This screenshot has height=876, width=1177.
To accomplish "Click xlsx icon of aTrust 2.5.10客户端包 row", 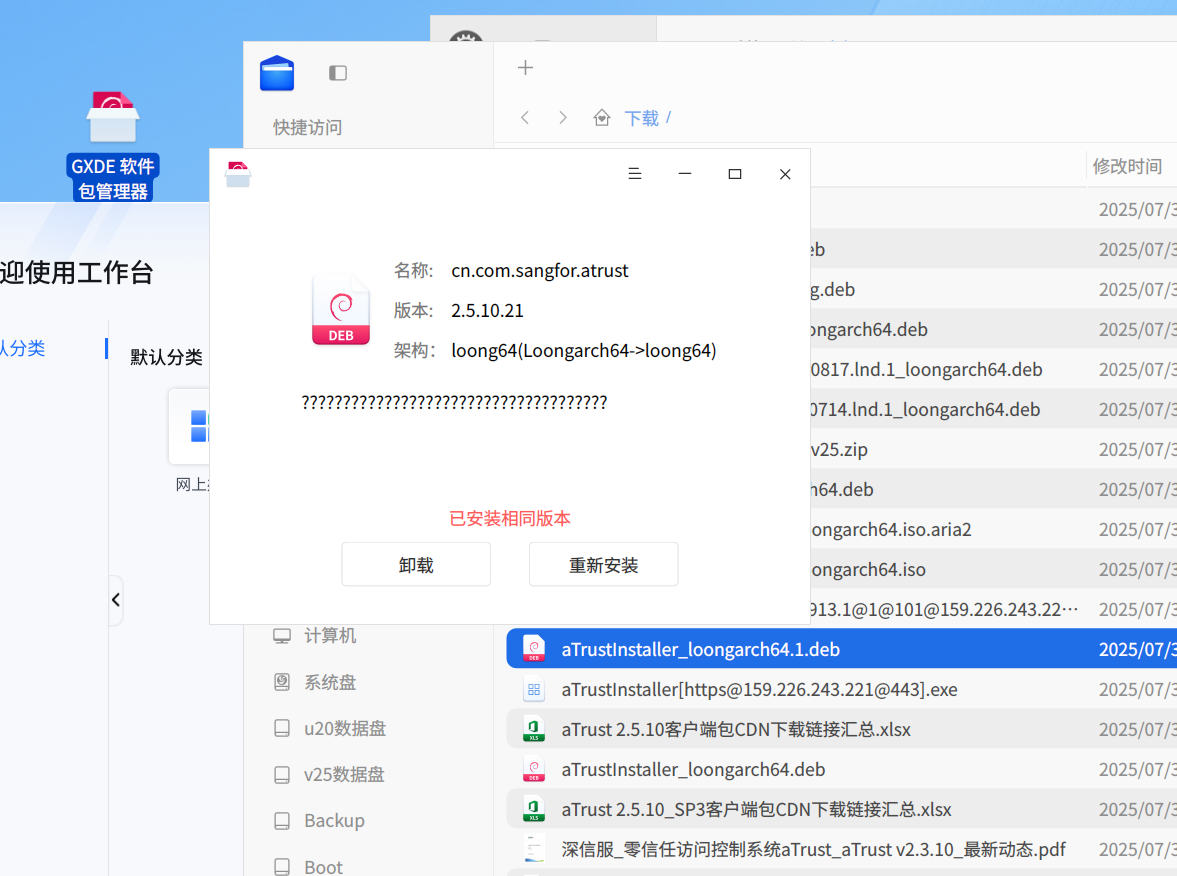I will [x=534, y=729].
